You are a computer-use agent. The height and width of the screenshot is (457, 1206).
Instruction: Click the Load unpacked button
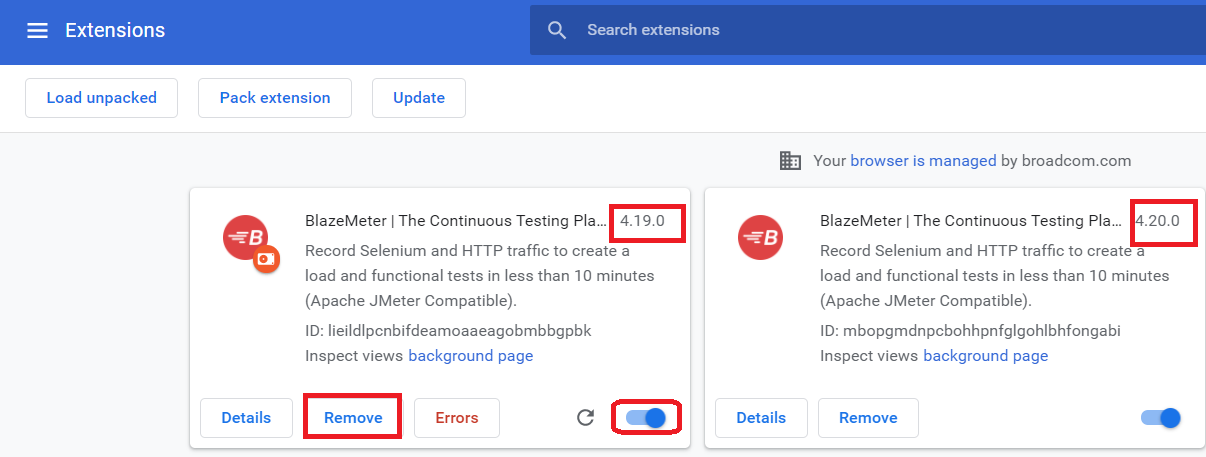point(101,98)
